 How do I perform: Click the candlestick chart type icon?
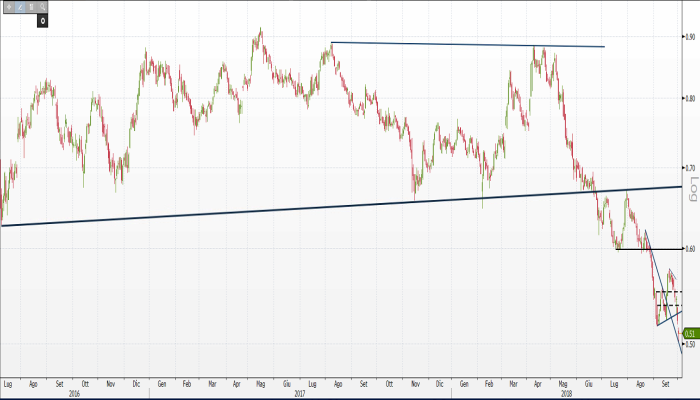coord(31,7)
